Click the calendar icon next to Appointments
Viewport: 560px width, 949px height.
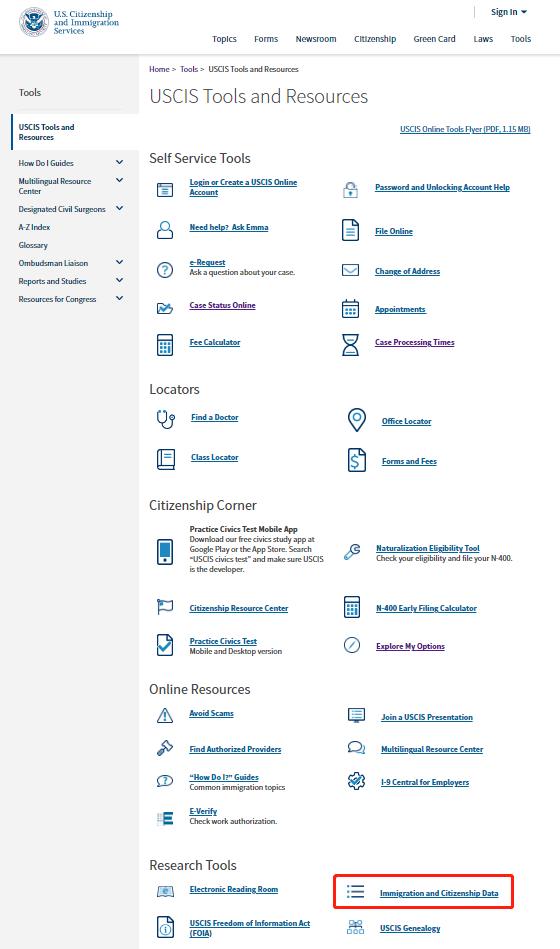pyautogui.click(x=351, y=309)
